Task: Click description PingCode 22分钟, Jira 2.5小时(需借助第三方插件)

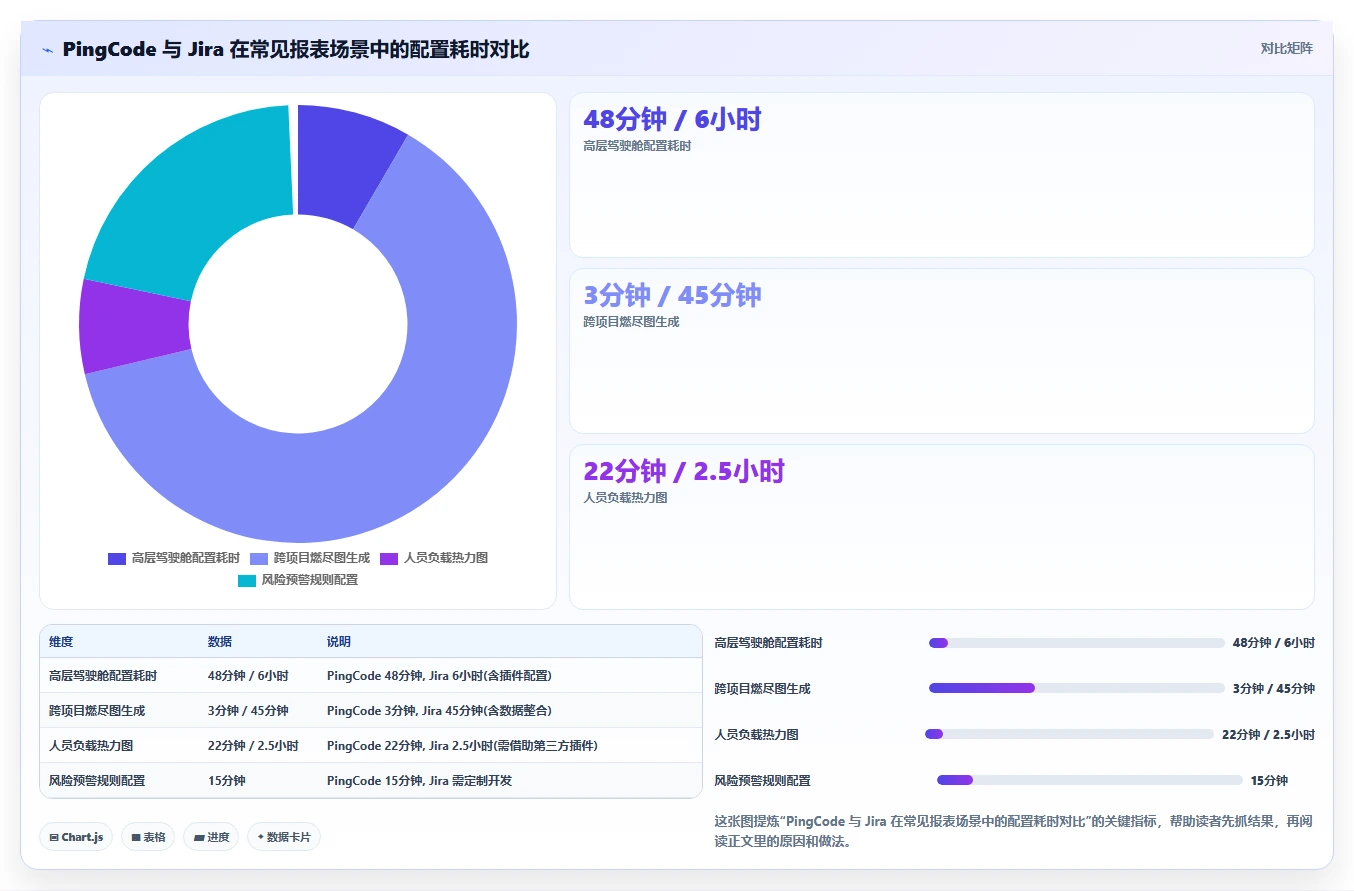Action: 462,746
